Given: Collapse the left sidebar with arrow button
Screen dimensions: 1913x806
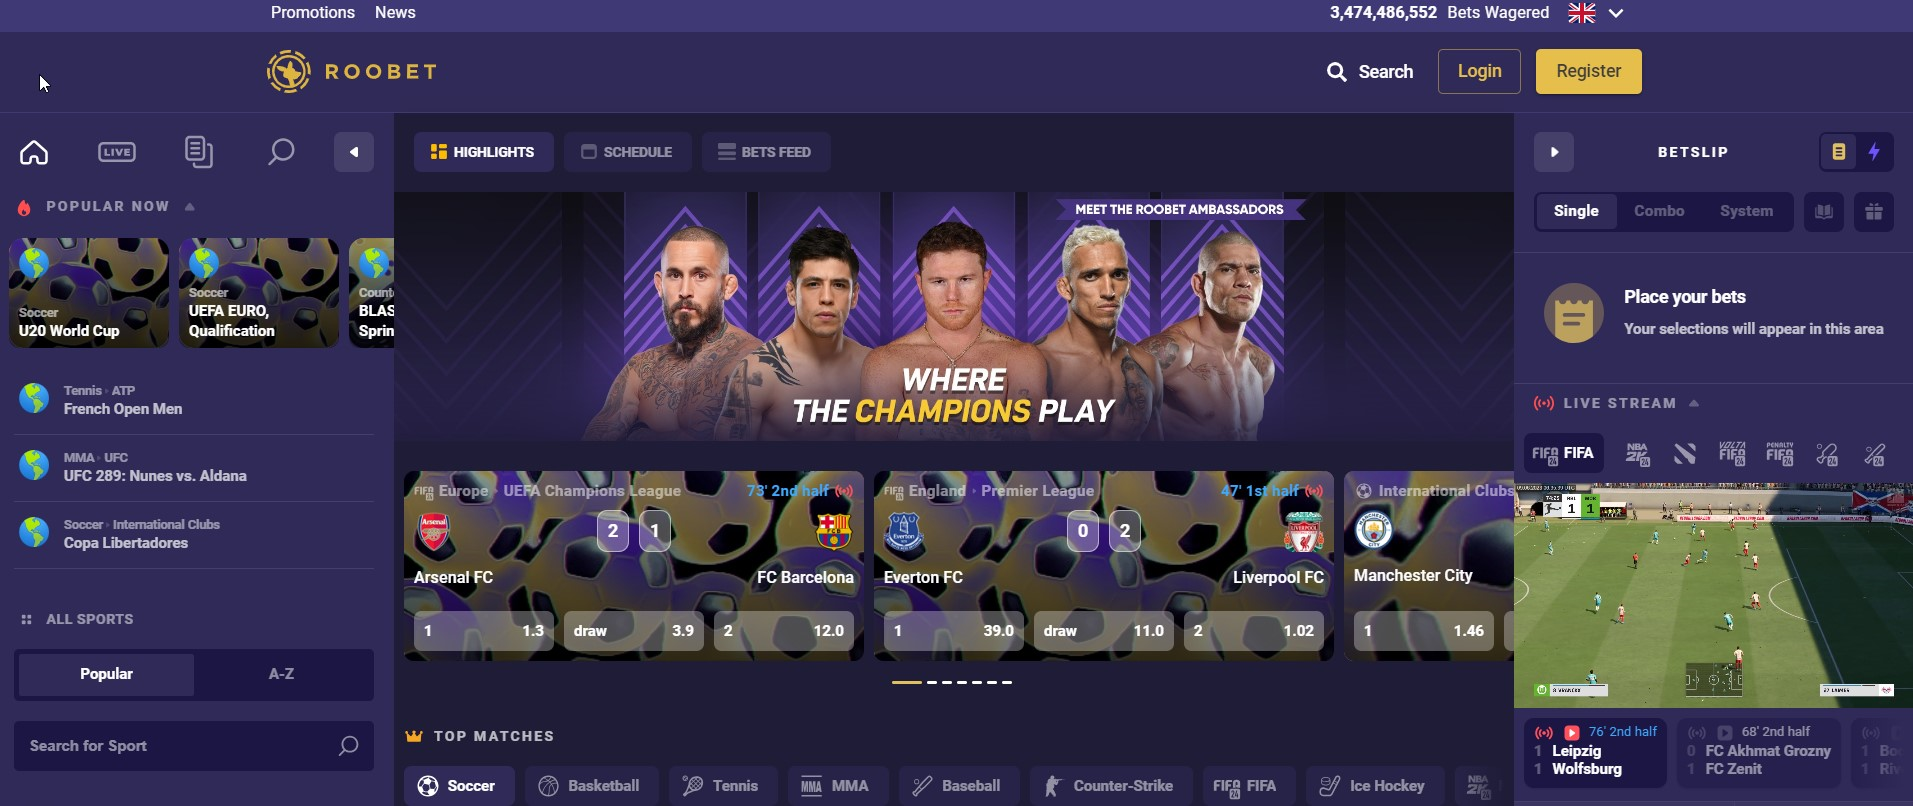Looking at the screenshot, I should point(354,152).
